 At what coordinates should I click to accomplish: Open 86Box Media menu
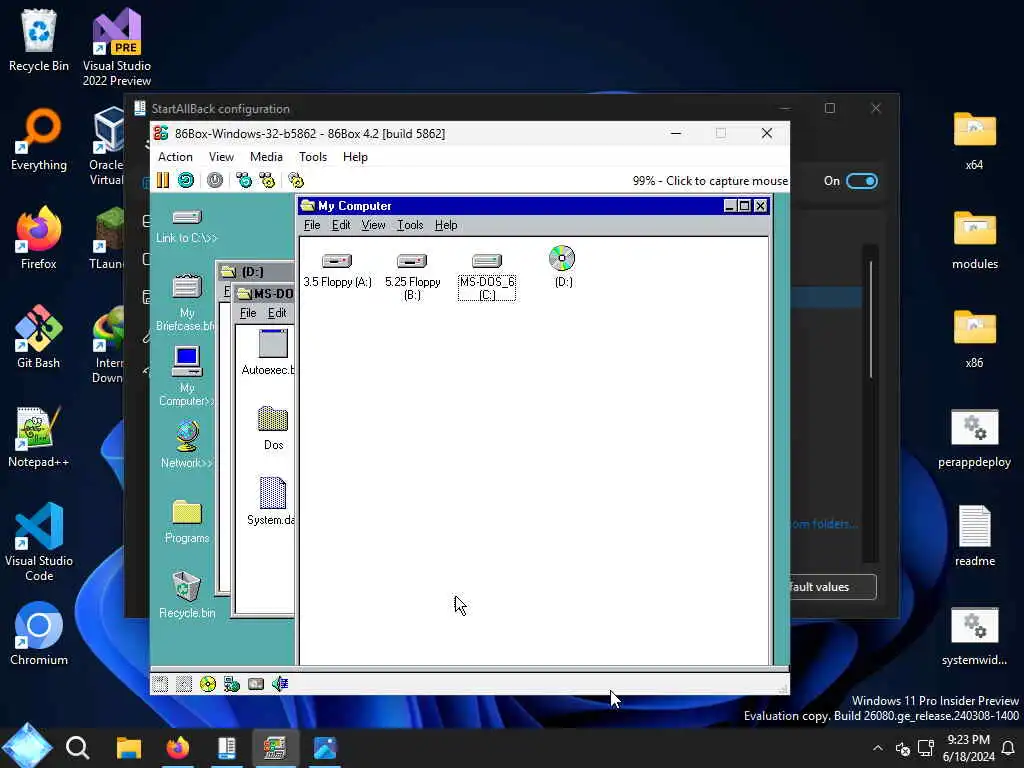266,157
